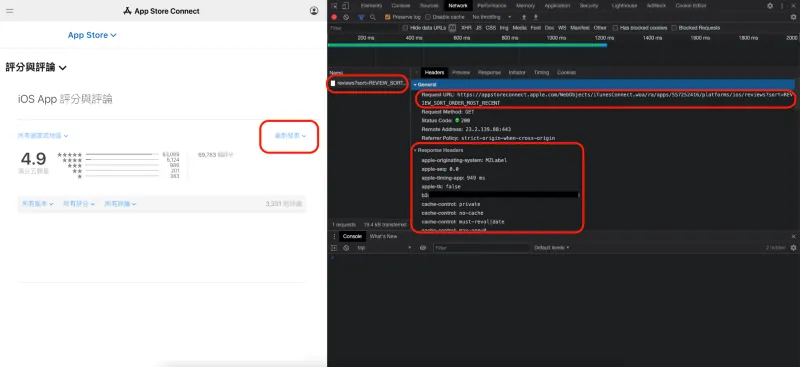Select the XHR request type filter

466,28
